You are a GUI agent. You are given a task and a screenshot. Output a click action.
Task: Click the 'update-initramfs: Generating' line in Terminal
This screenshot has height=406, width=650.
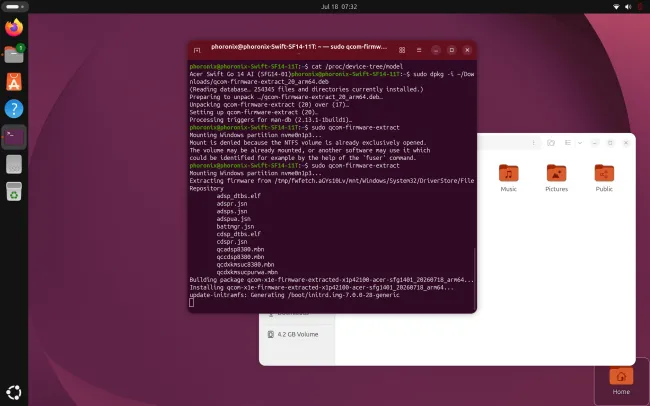click(294, 295)
